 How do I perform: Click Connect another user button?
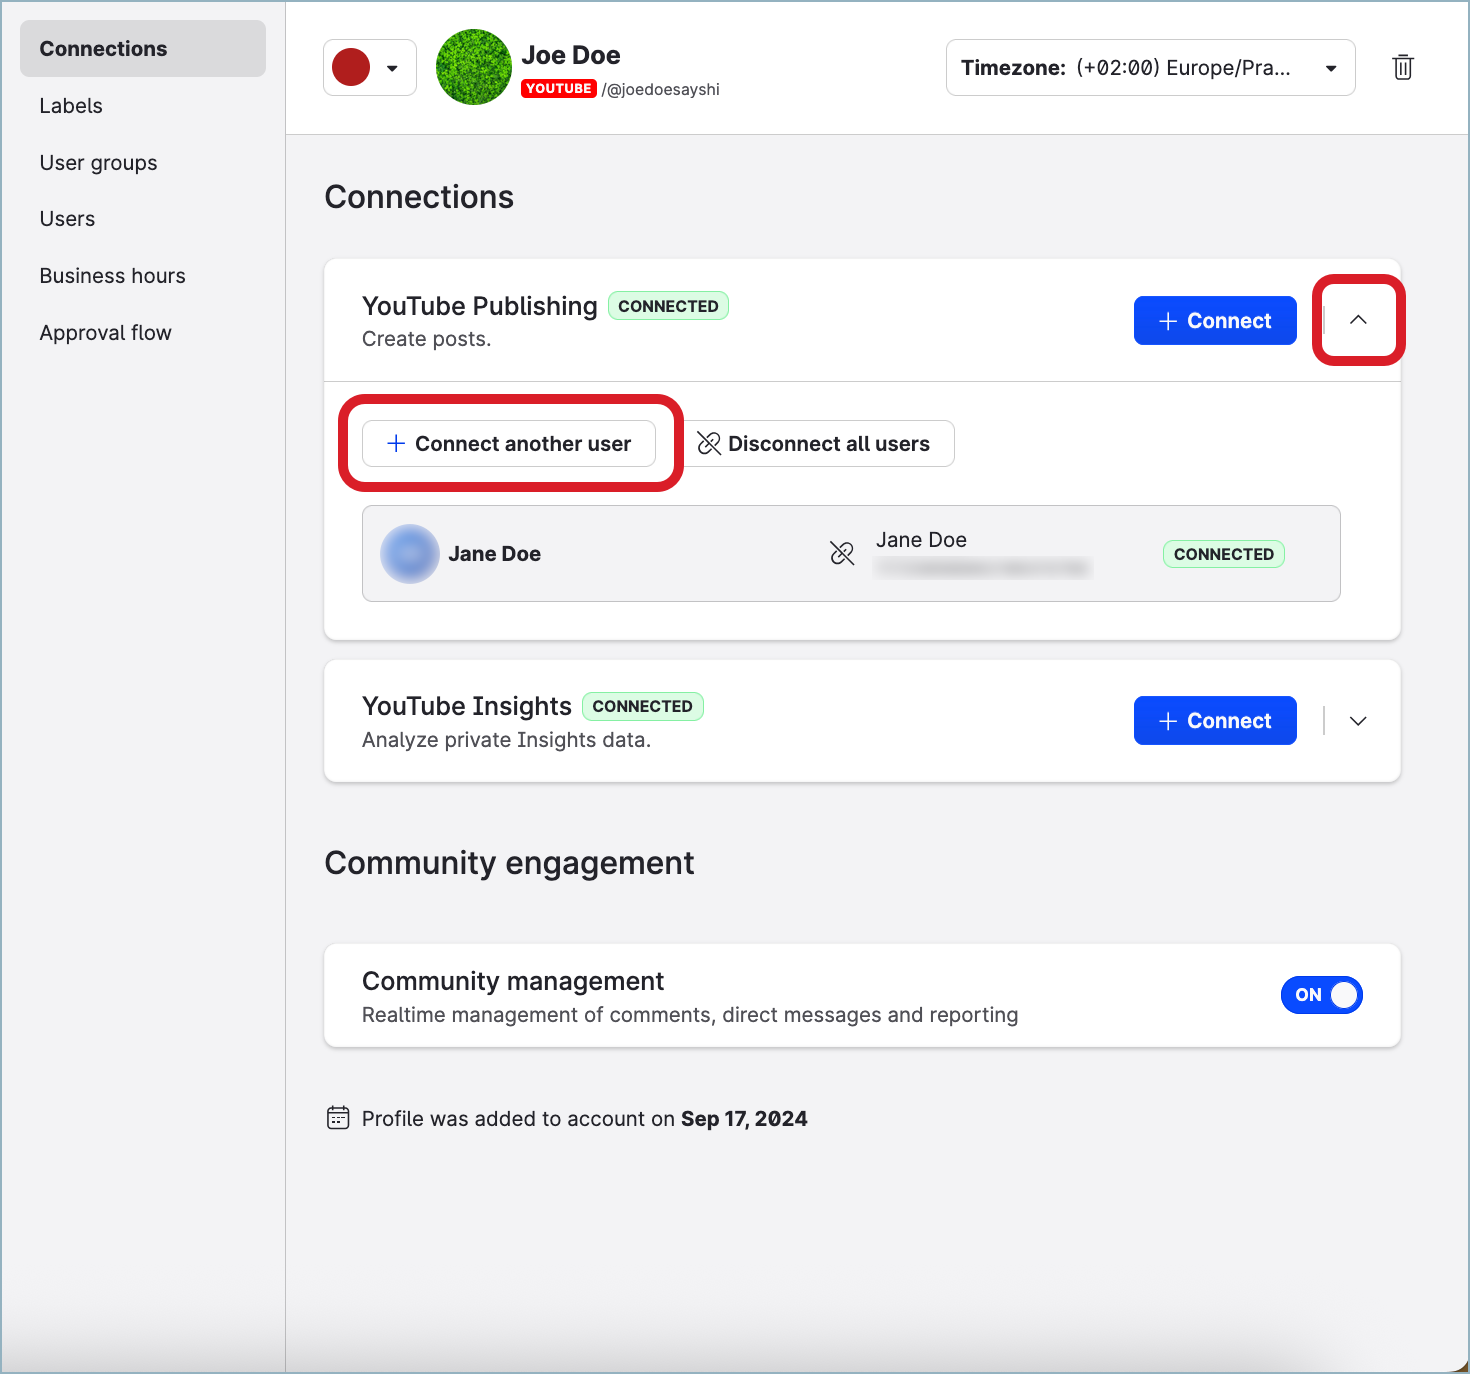(509, 444)
